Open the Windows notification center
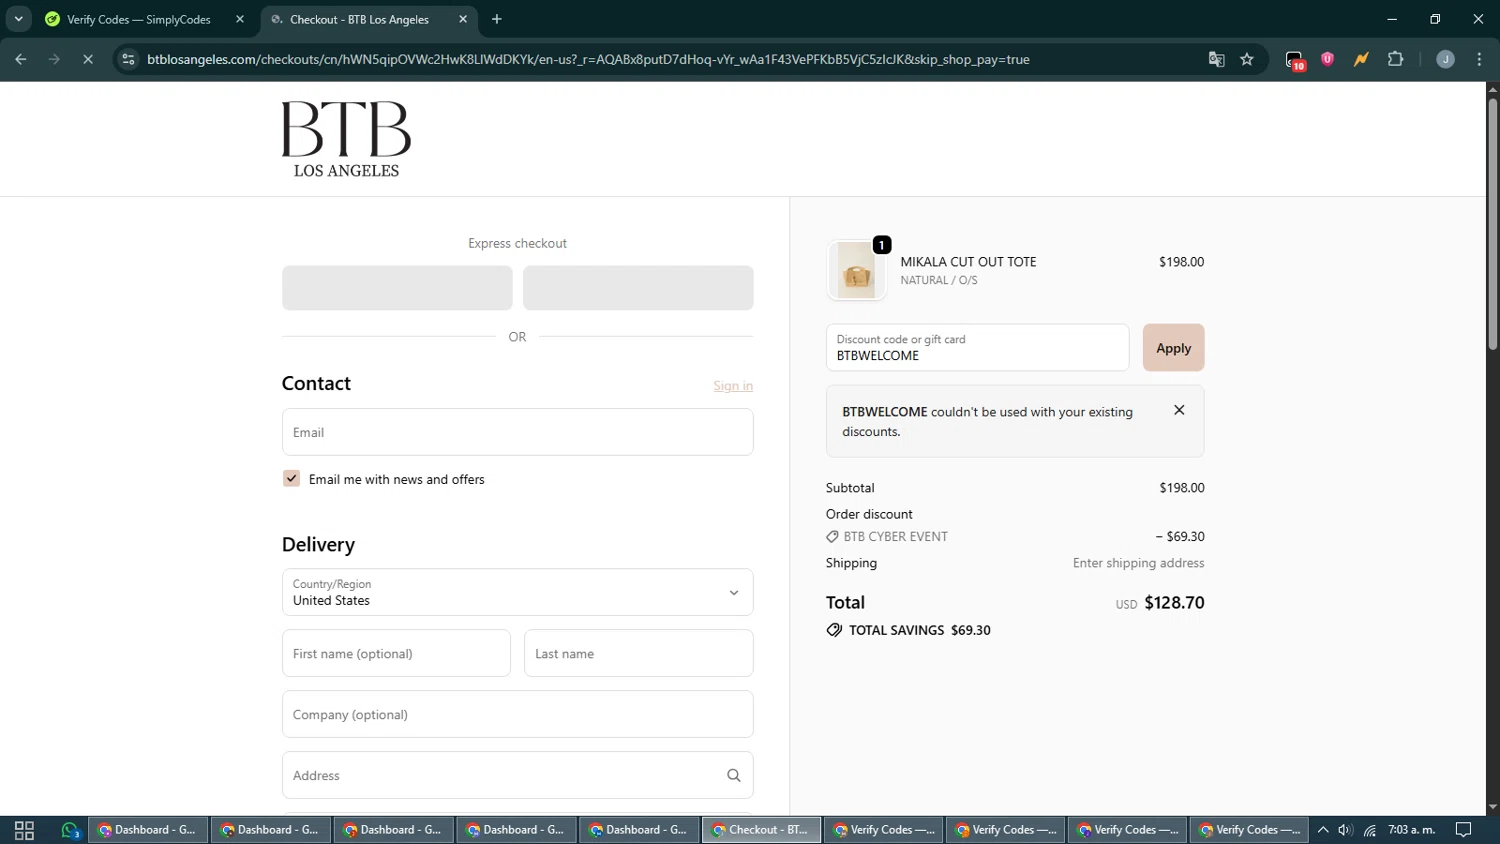This screenshot has width=1500, height=844. click(x=1464, y=830)
